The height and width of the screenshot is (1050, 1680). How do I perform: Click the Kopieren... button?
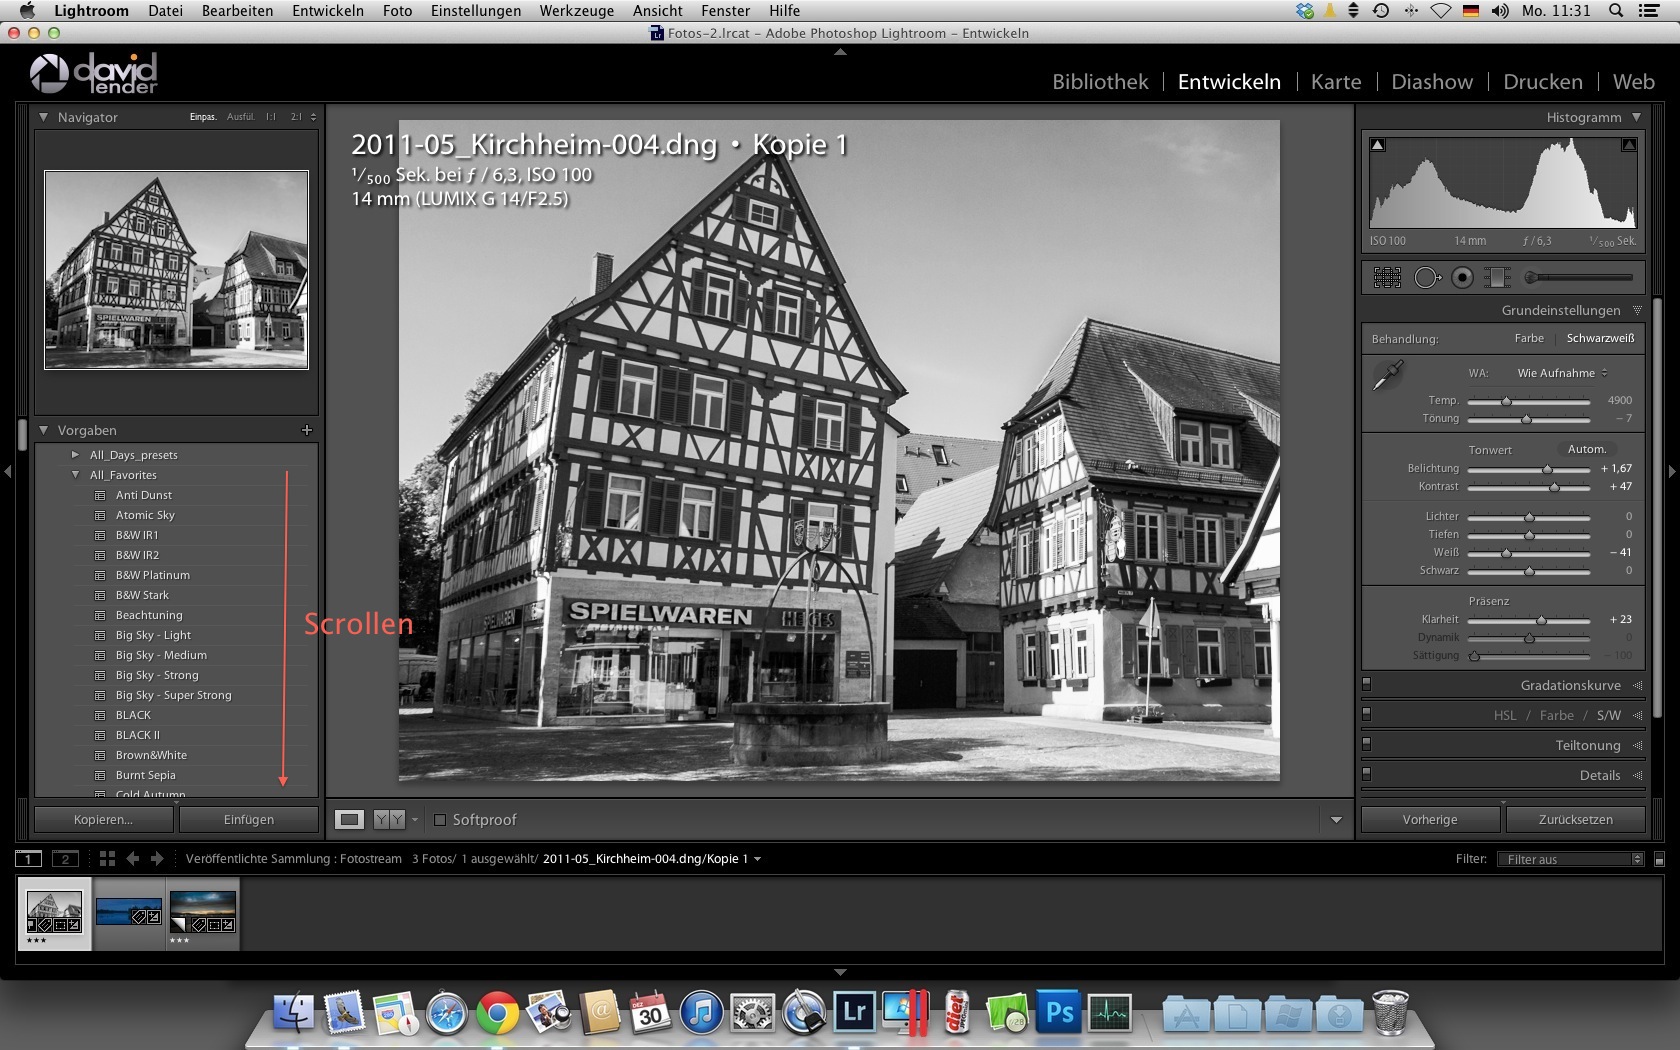tap(104, 820)
